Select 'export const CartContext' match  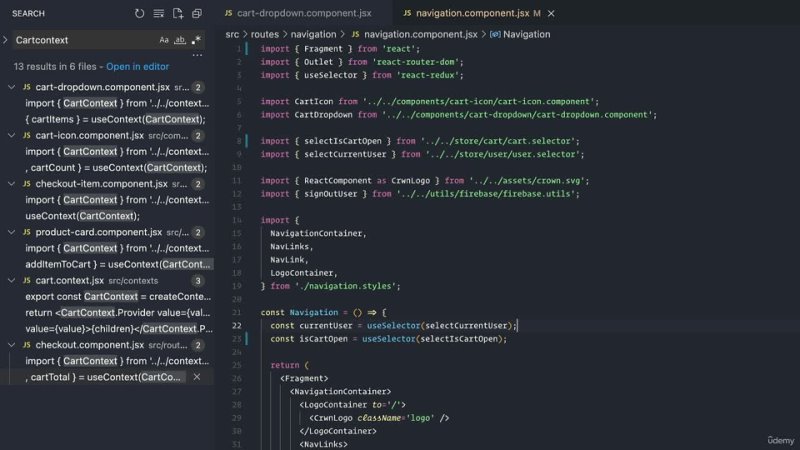[118, 296]
